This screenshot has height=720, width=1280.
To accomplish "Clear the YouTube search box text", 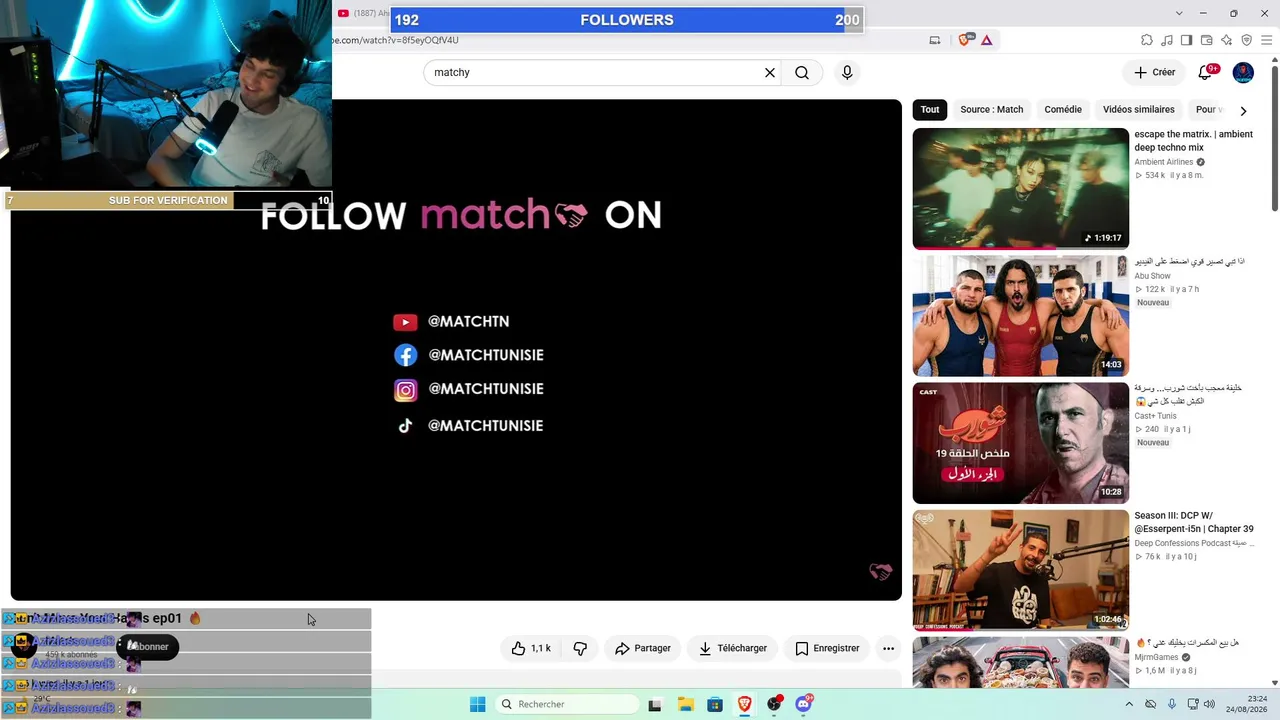I will [770, 72].
